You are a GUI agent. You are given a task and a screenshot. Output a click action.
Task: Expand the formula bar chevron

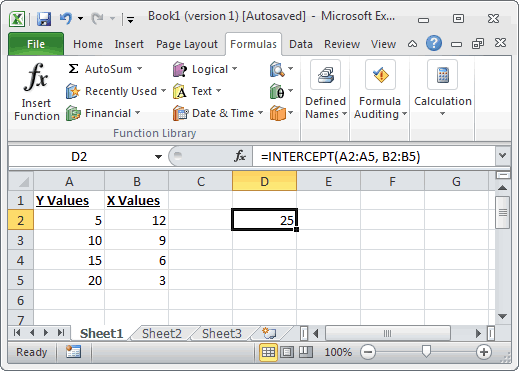502,155
